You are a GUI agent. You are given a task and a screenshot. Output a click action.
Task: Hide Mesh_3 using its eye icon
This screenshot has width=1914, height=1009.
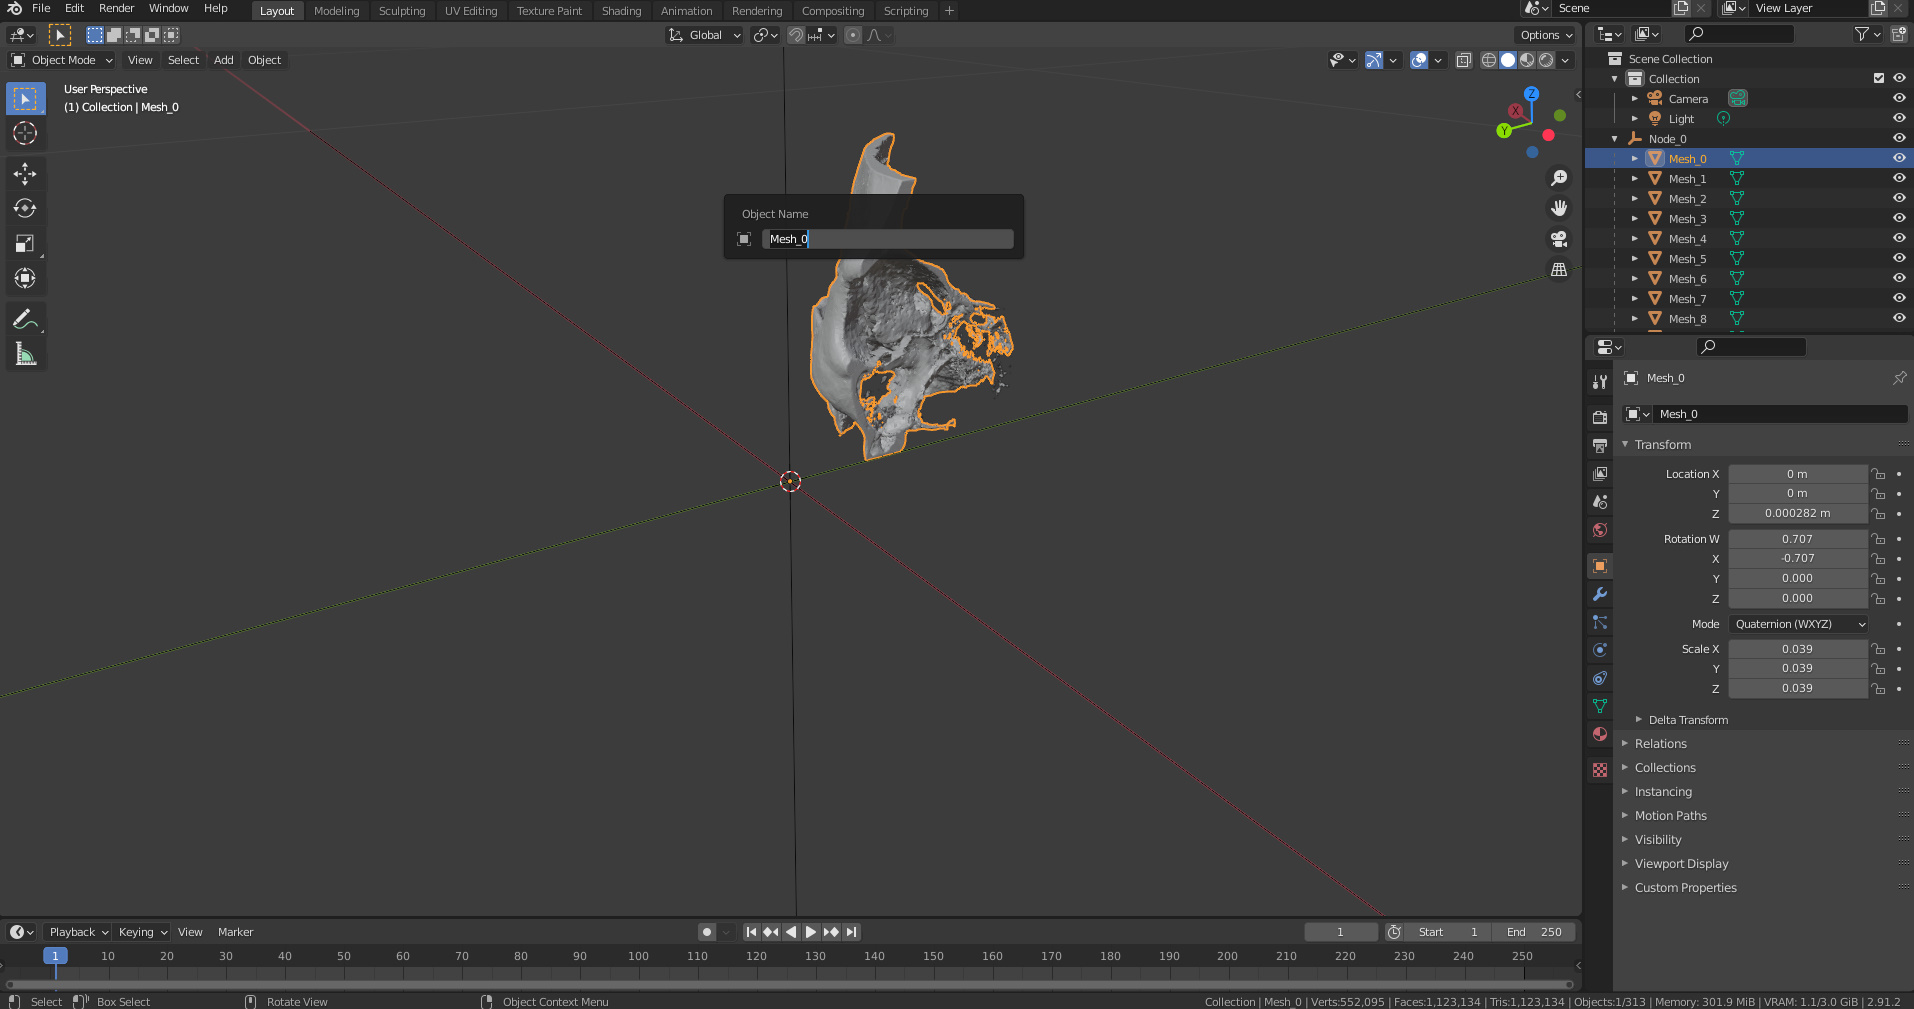pos(1898,218)
